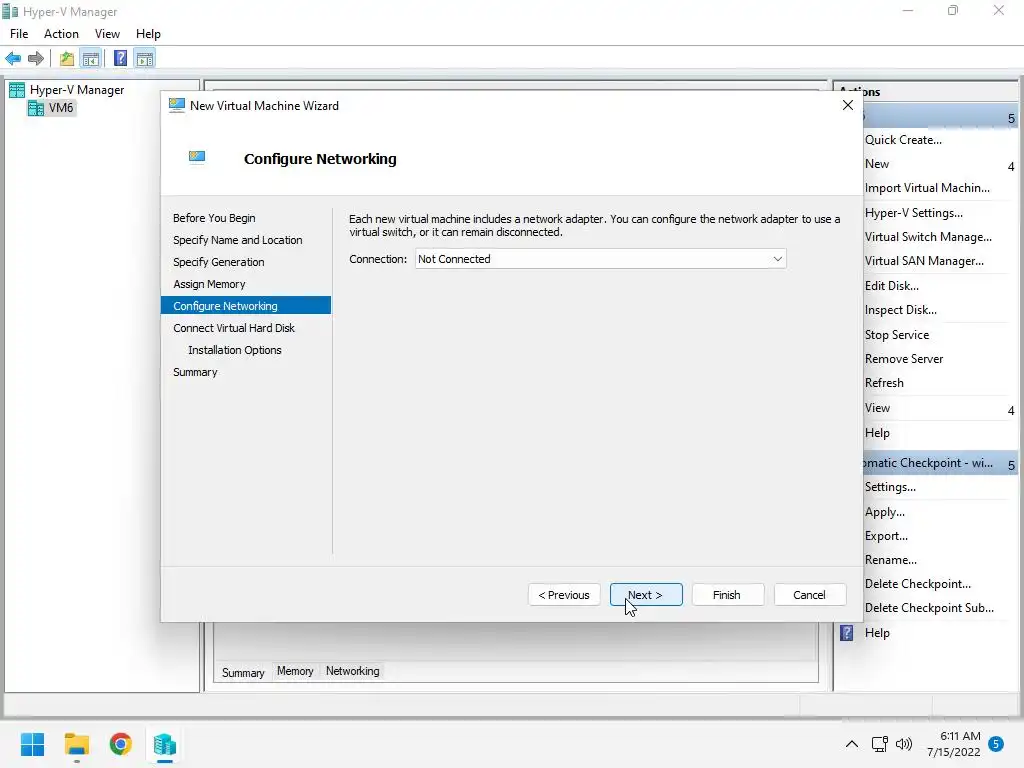Open the Action menu
Image resolution: width=1024 pixels, height=768 pixels.
[x=61, y=34]
